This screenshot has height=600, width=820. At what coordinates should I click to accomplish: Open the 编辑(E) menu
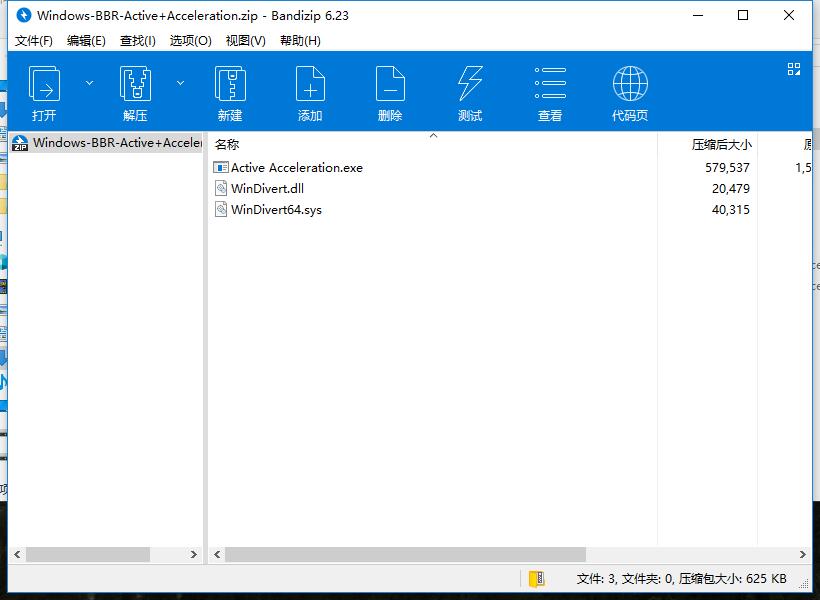pyautogui.click(x=86, y=41)
